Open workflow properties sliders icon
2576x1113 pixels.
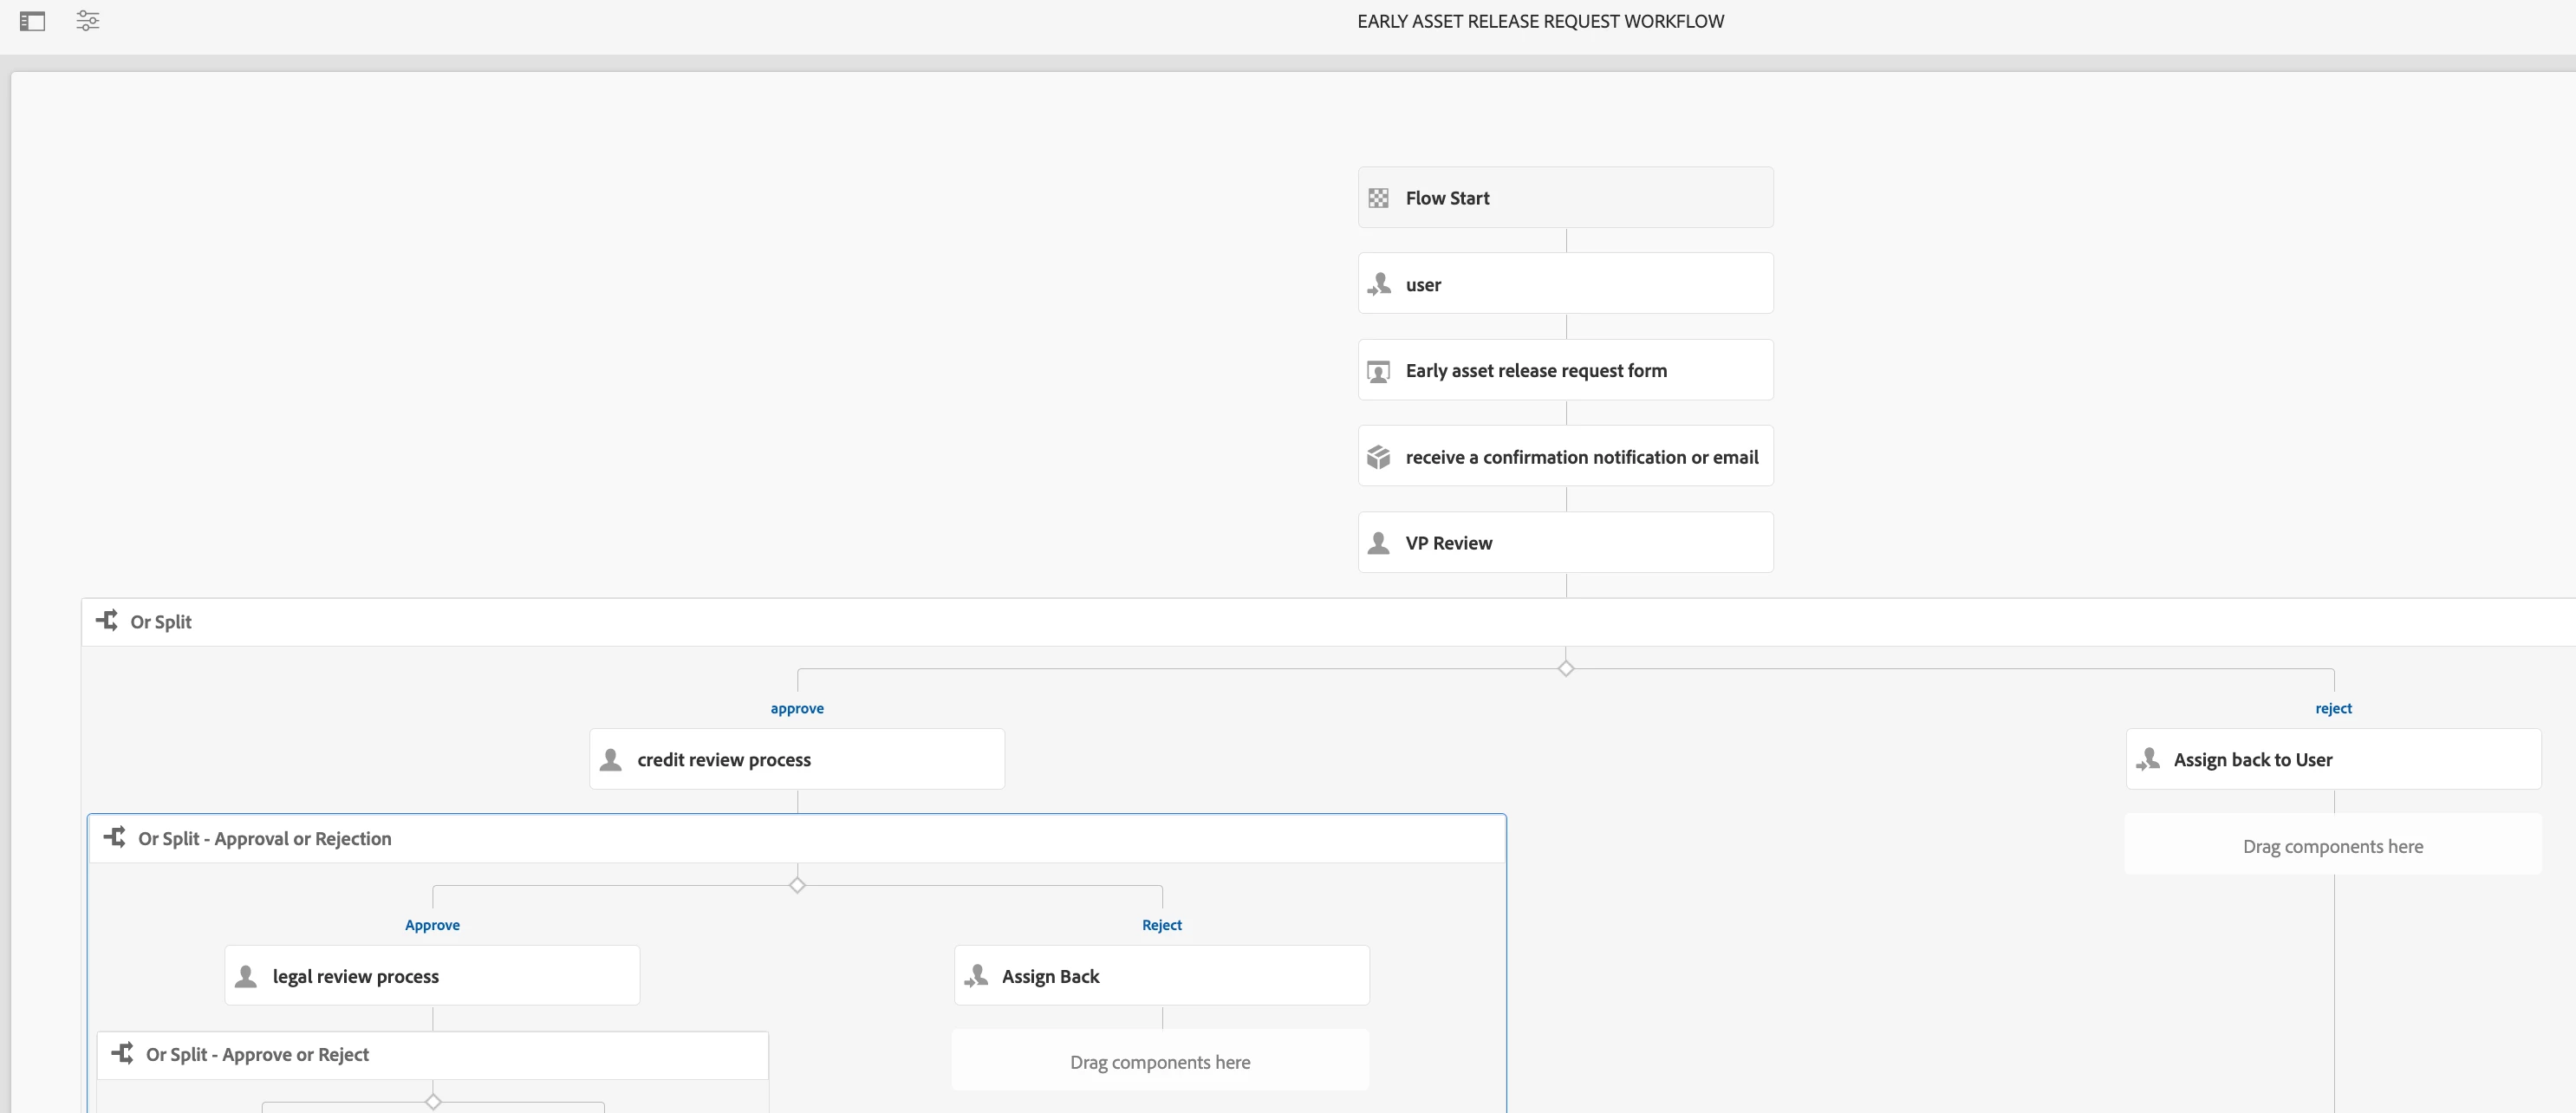coord(88,21)
